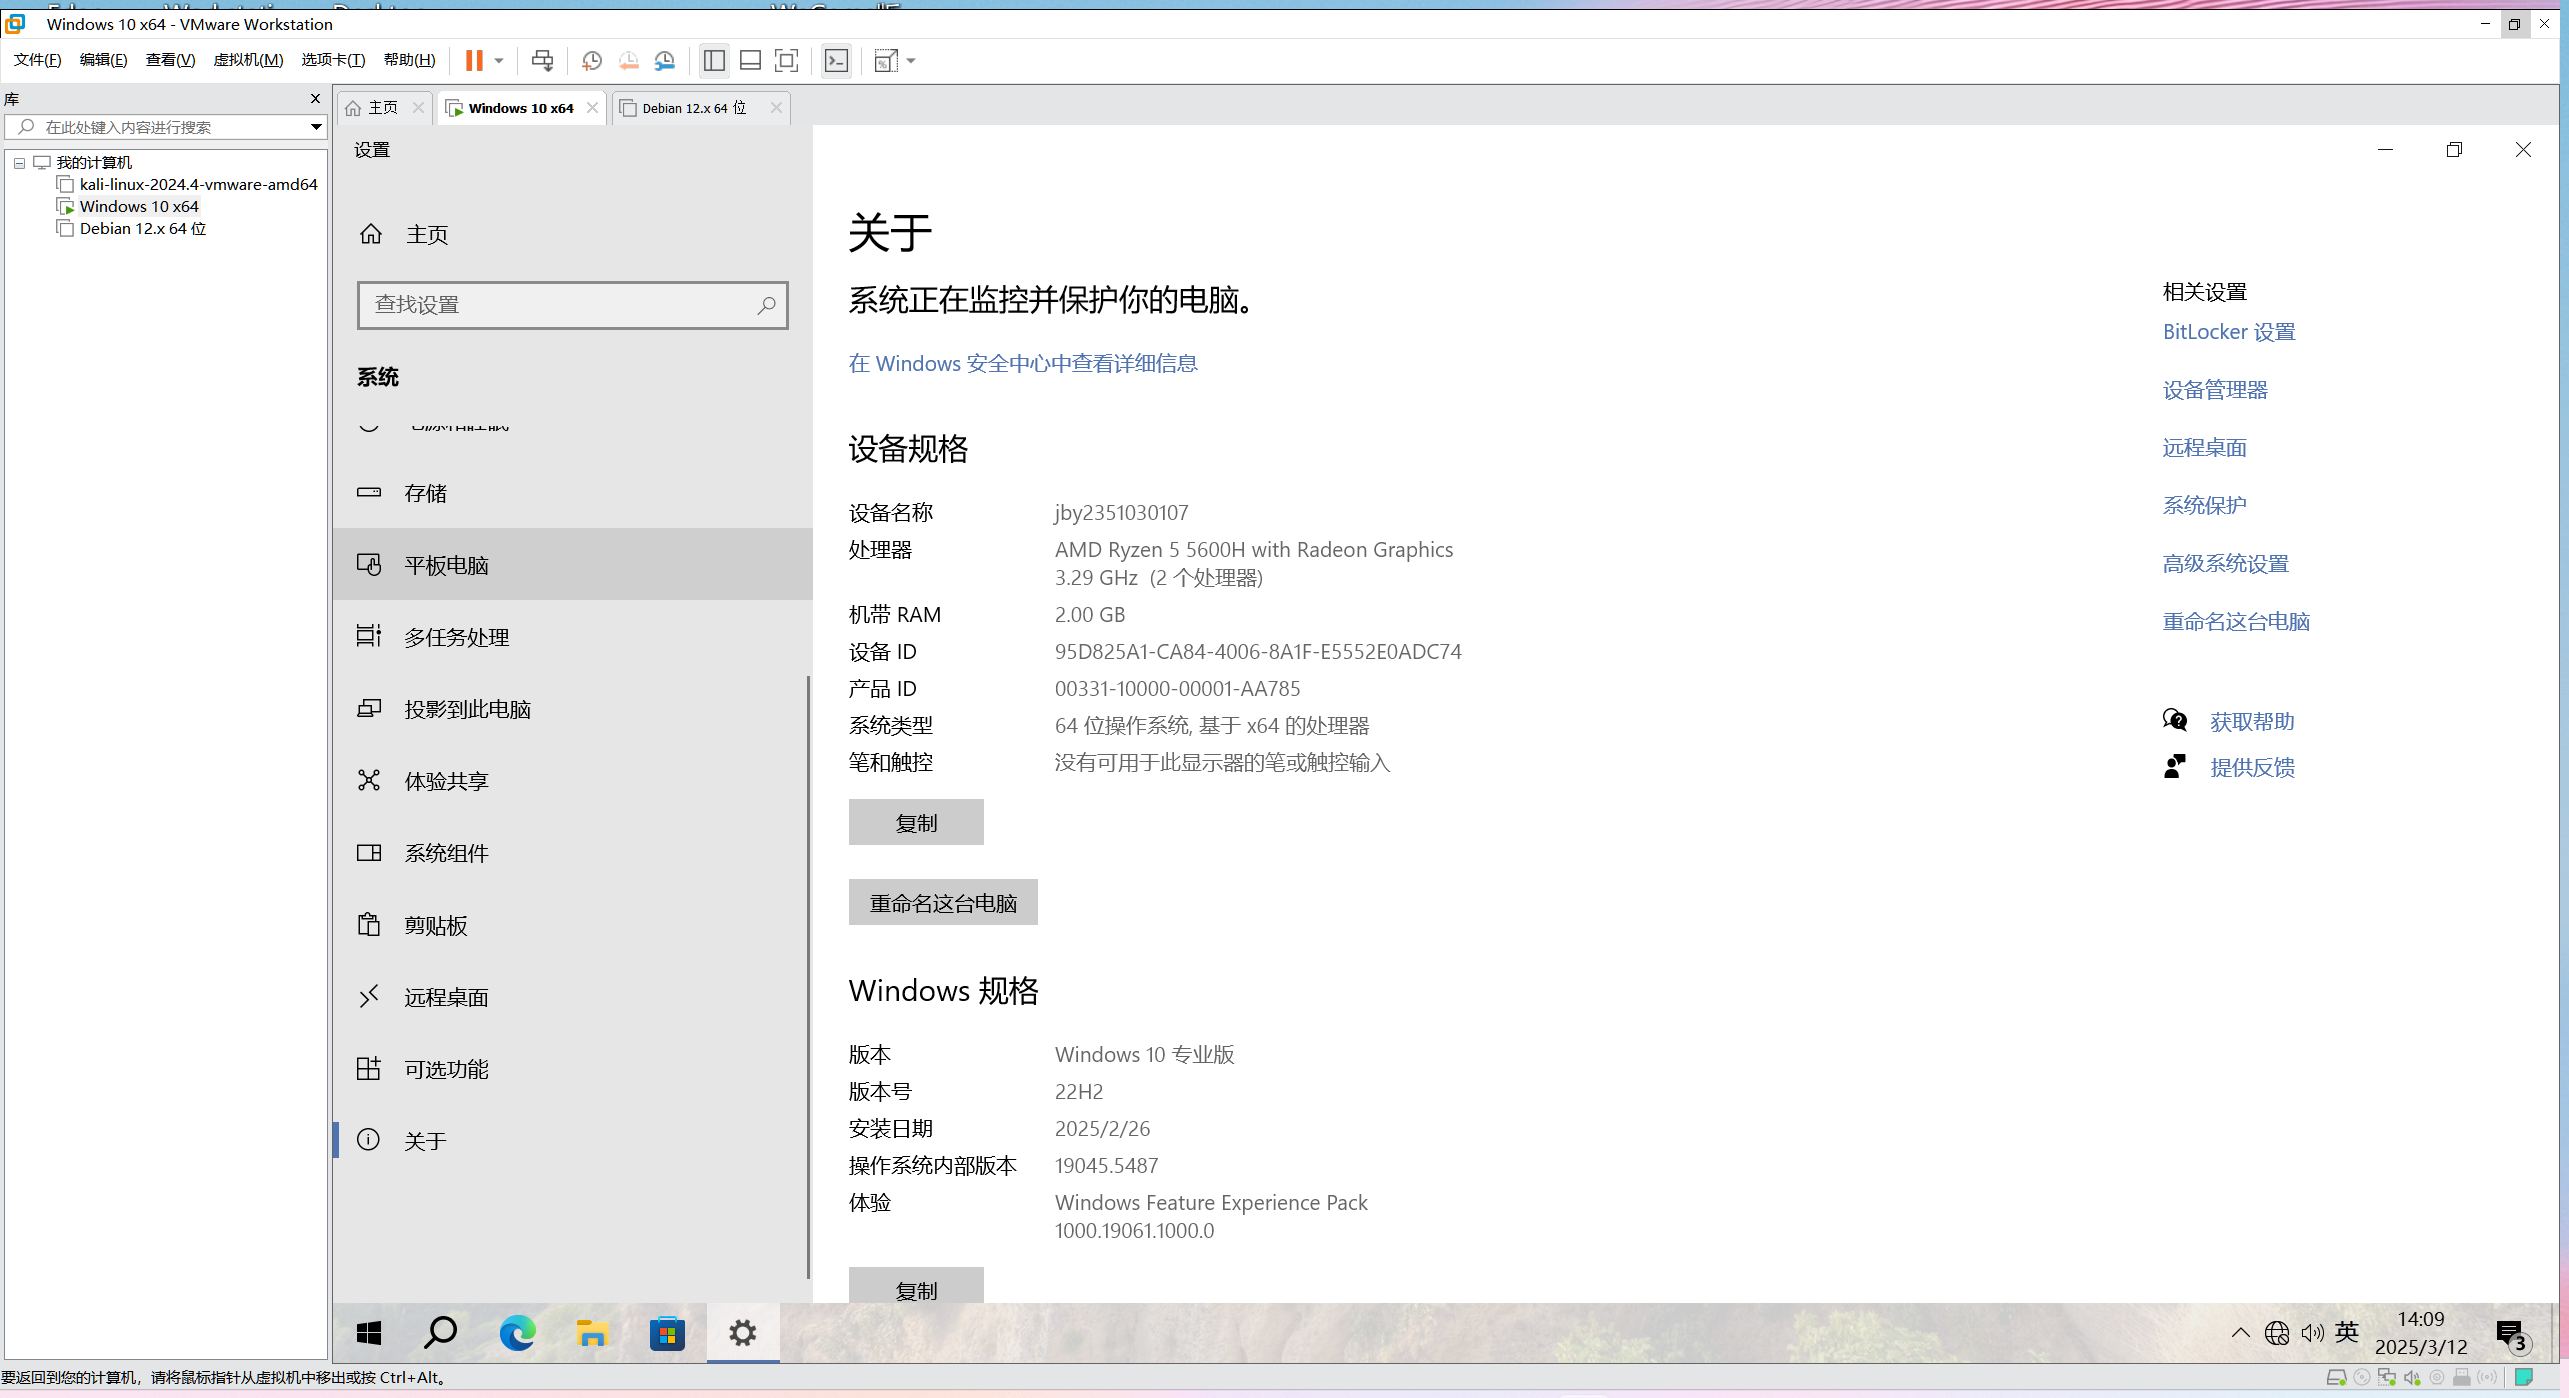Open the 选项卡(T) menu
This screenshot has width=2569, height=1398.
pyautogui.click(x=333, y=60)
